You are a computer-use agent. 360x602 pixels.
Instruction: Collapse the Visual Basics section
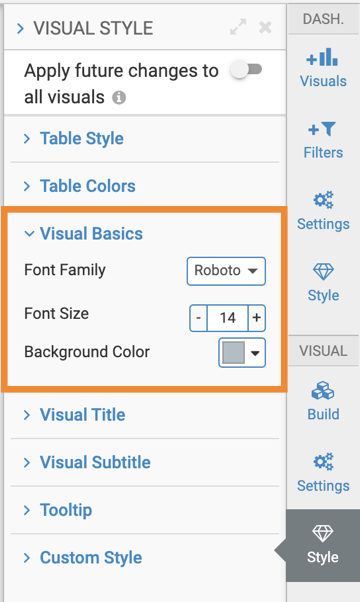pos(84,233)
